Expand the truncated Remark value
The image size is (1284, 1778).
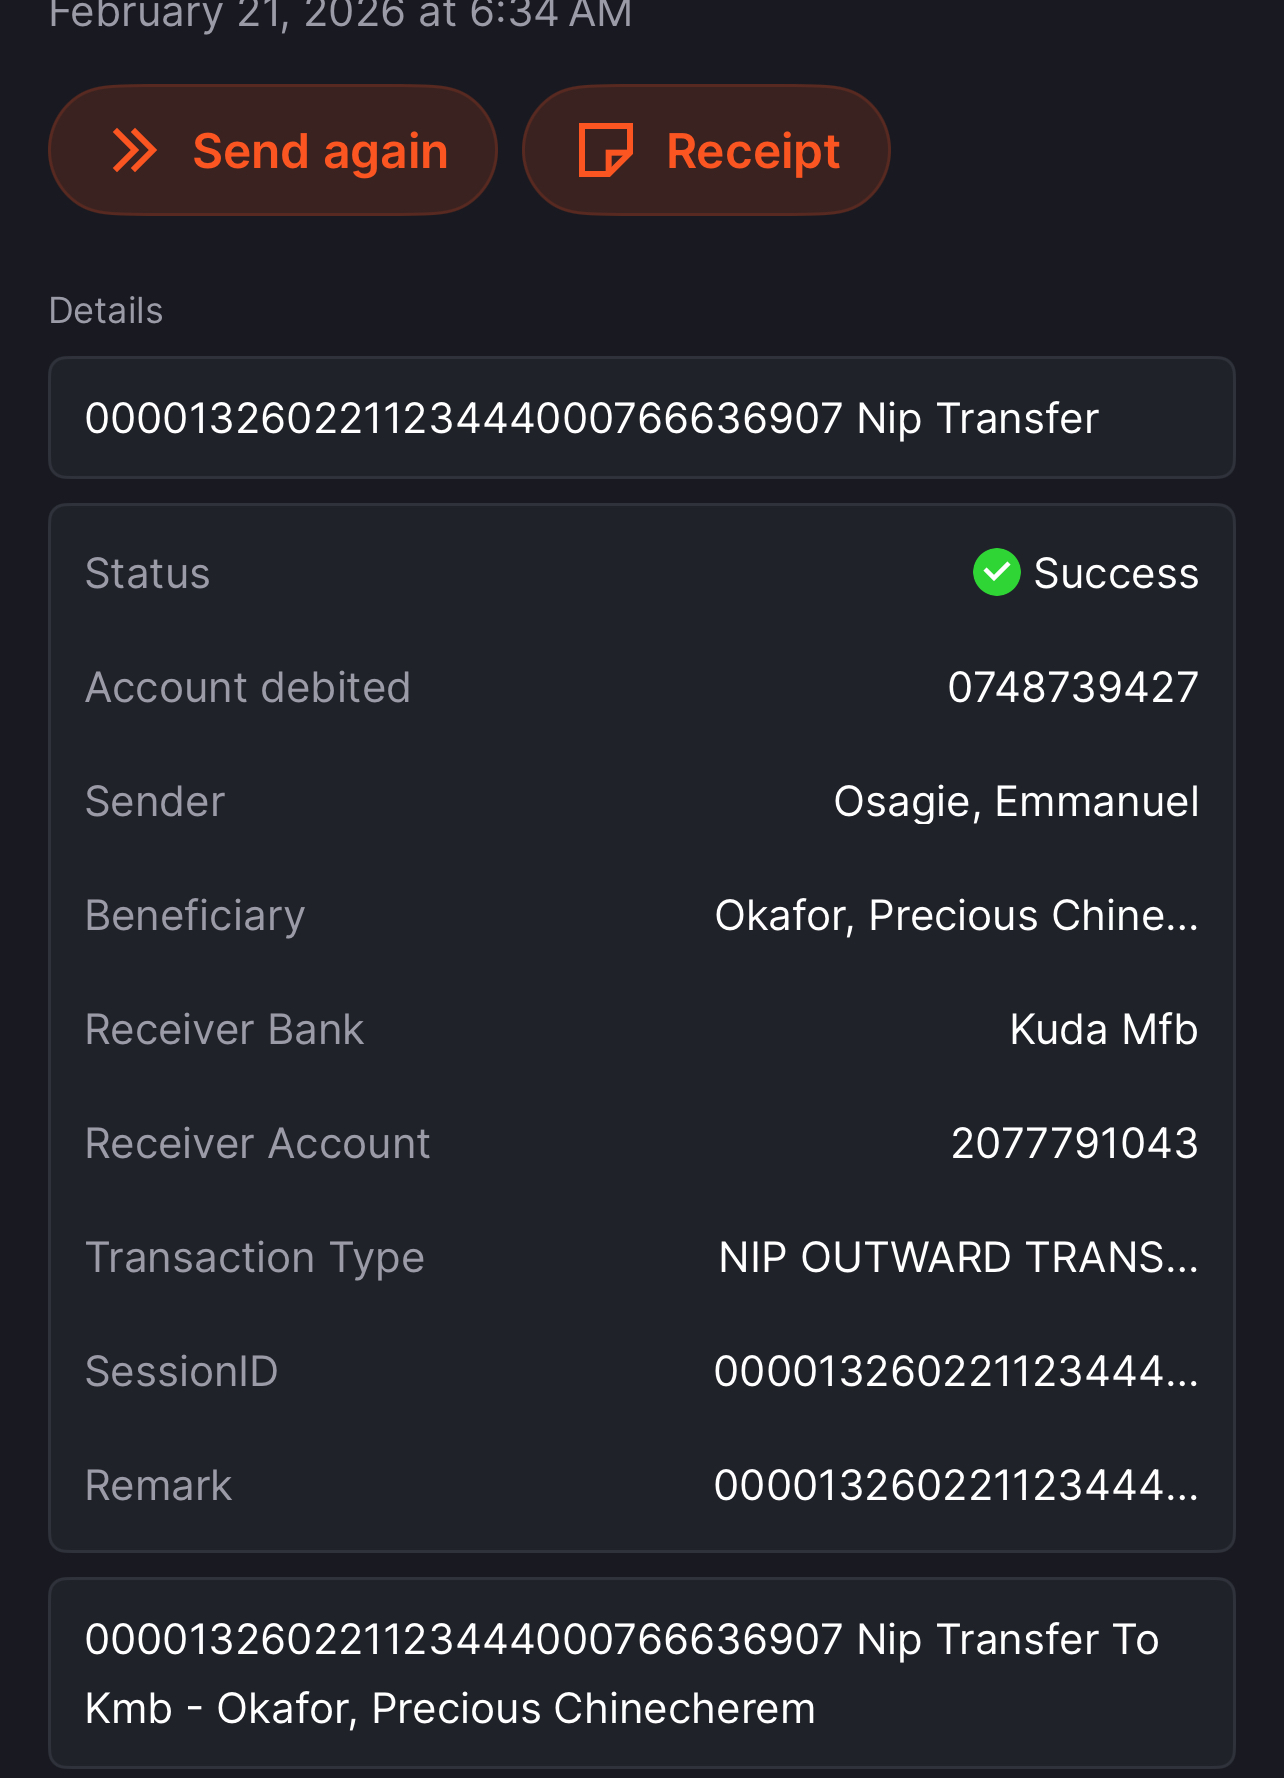(955, 1486)
